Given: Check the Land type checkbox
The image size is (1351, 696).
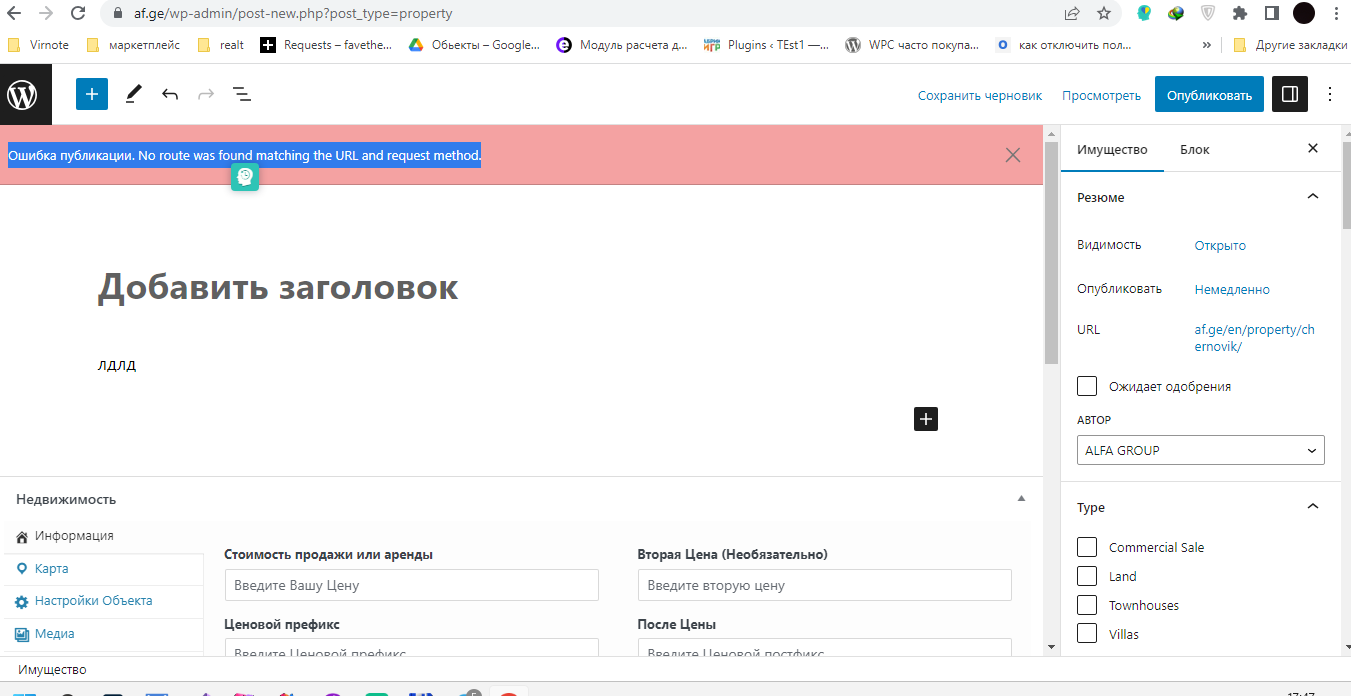Looking at the screenshot, I should coord(1087,576).
